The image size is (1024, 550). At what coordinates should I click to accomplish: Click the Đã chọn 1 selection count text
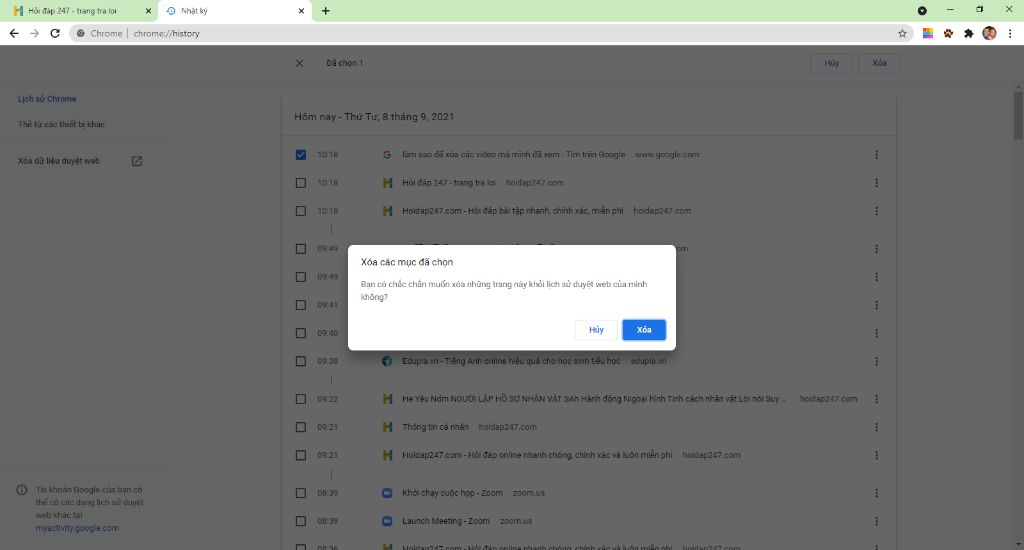(x=345, y=63)
